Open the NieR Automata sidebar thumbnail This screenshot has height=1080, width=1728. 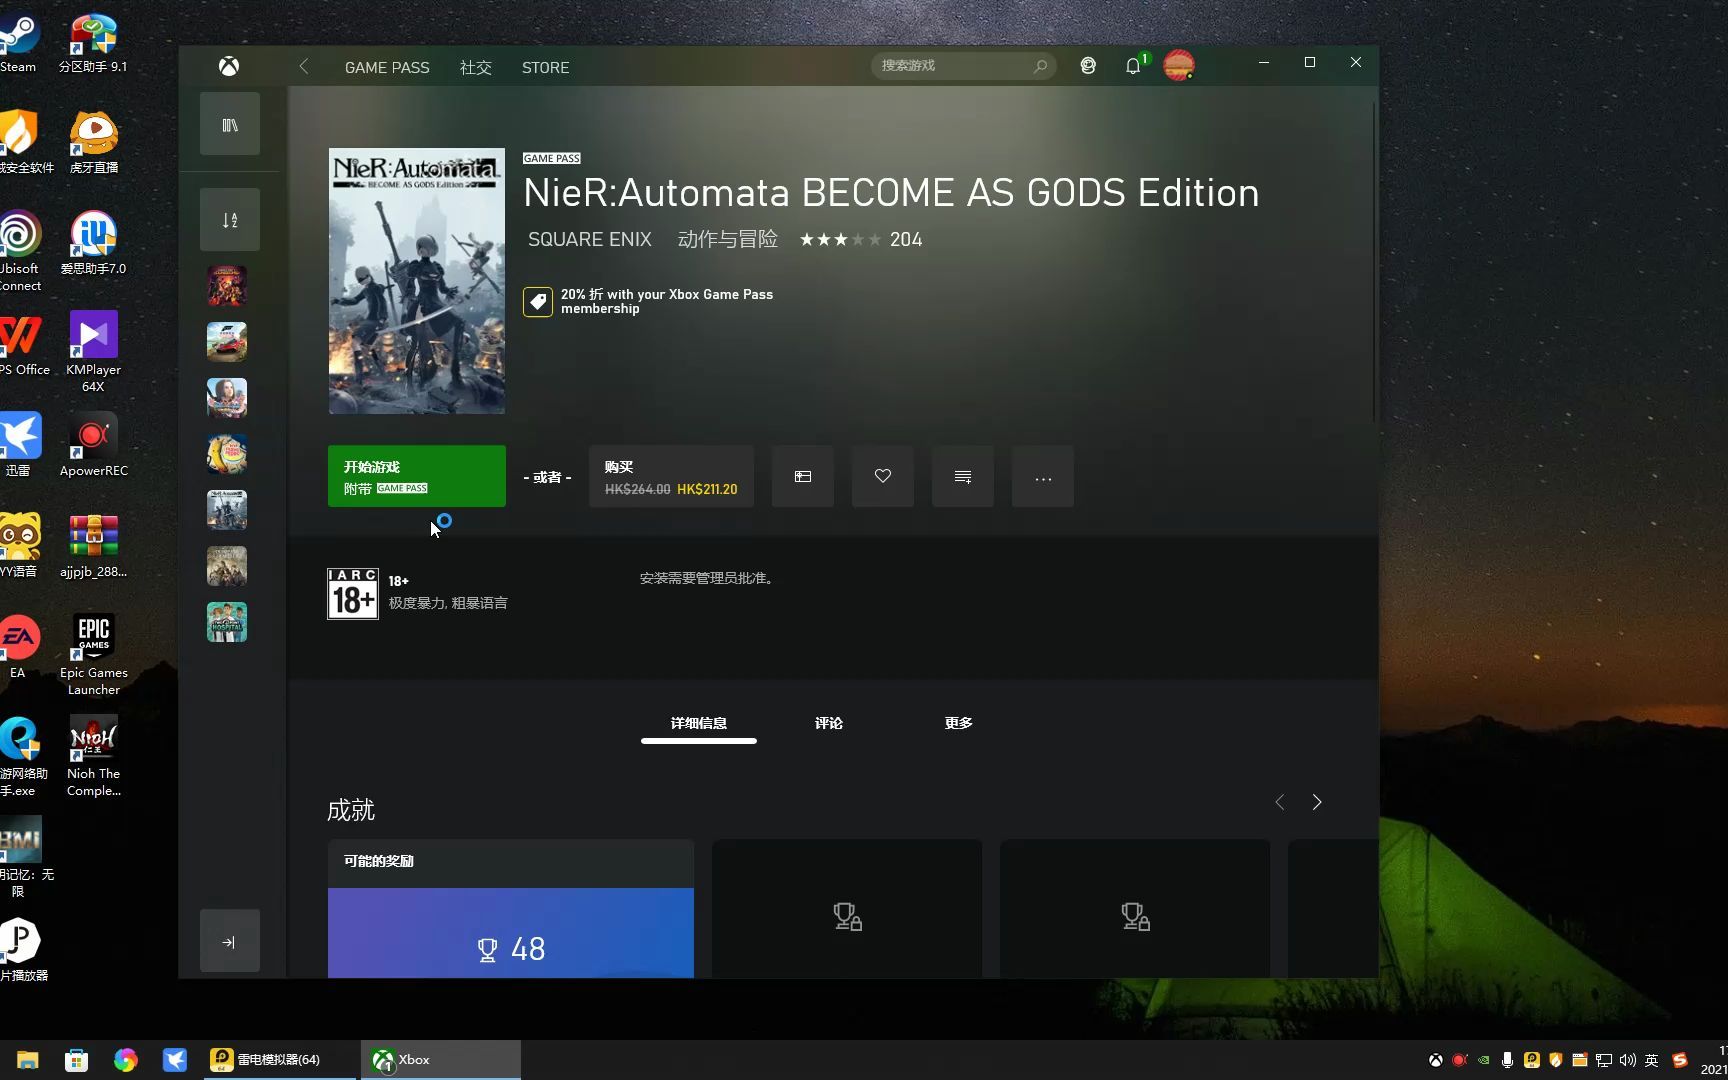click(x=227, y=510)
